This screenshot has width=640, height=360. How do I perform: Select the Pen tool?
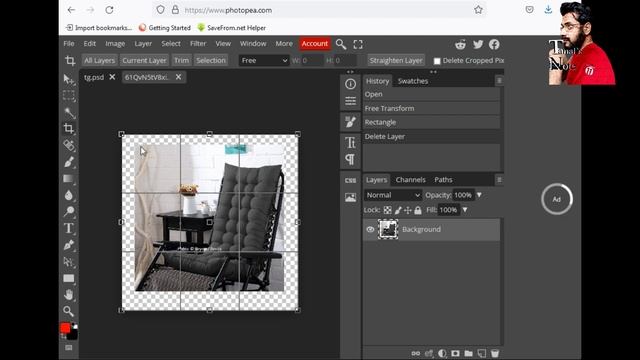(69, 245)
